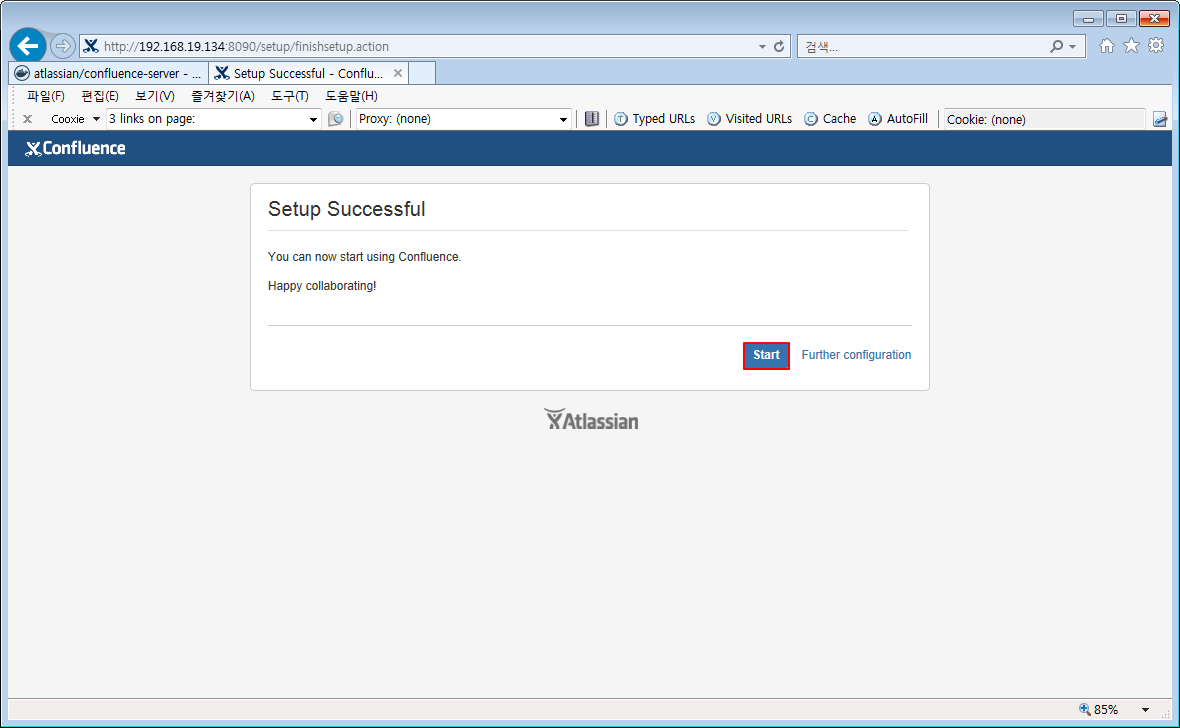Click the book icon in Cooxie toolbar
The width and height of the screenshot is (1180, 728).
coord(592,119)
